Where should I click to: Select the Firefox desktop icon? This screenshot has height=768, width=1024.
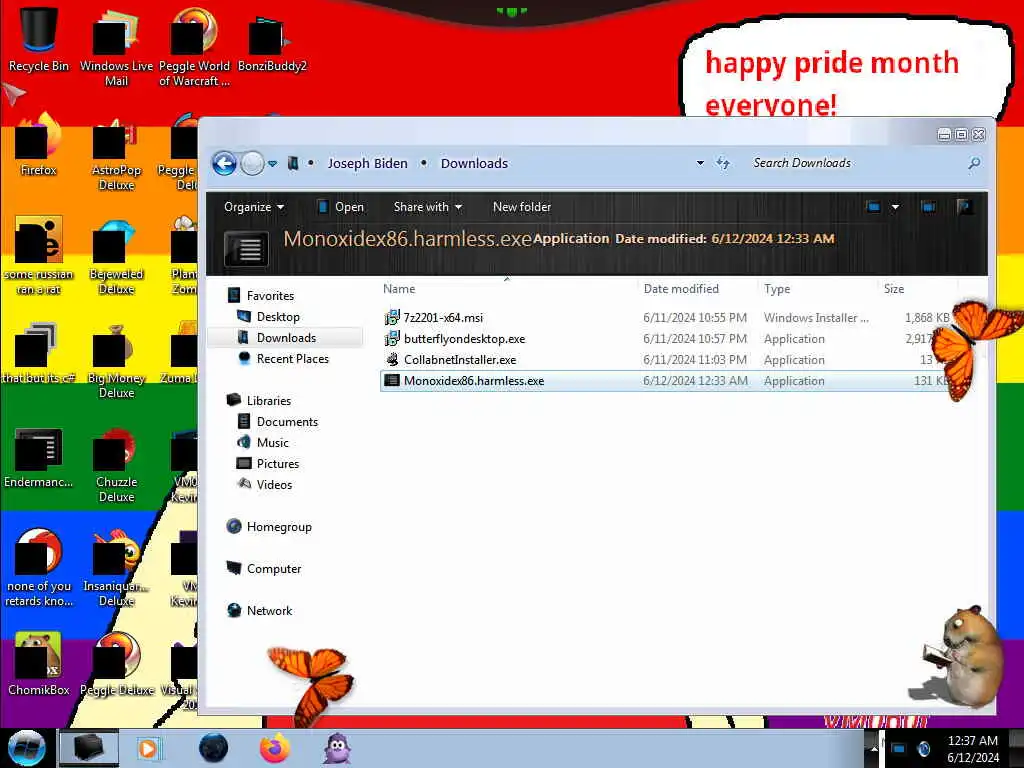tap(39, 145)
